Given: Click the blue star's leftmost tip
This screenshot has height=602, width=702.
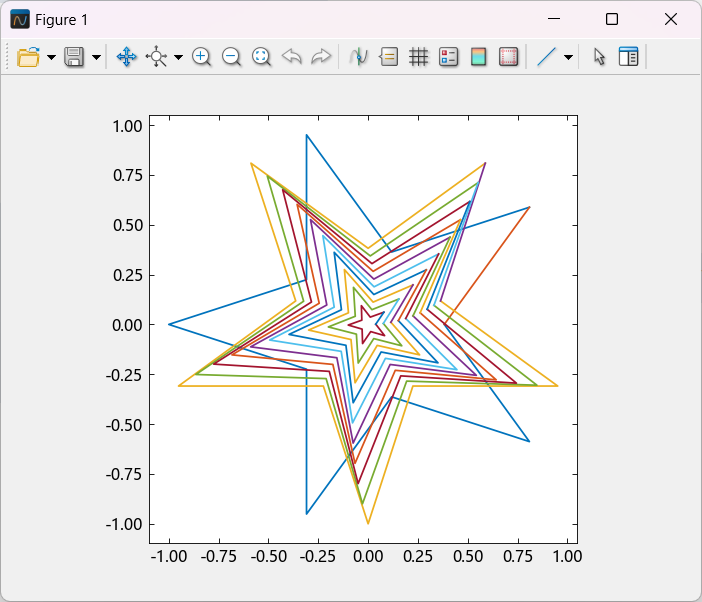Looking at the screenshot, I should click(170, 324).
